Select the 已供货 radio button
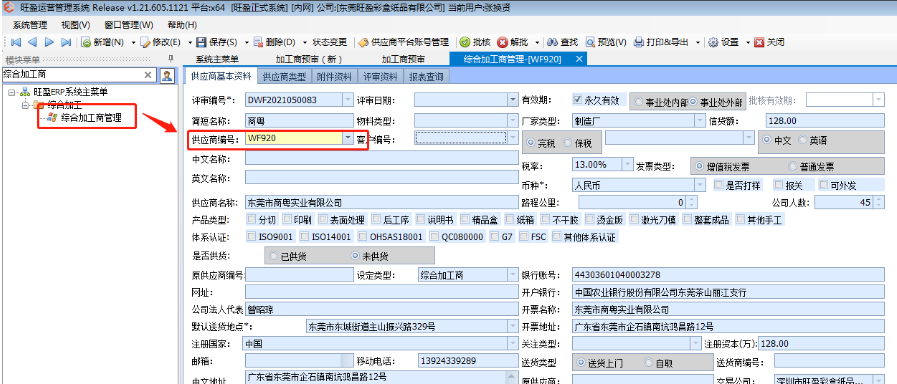 pyautogui.click(x=273, y=255)
